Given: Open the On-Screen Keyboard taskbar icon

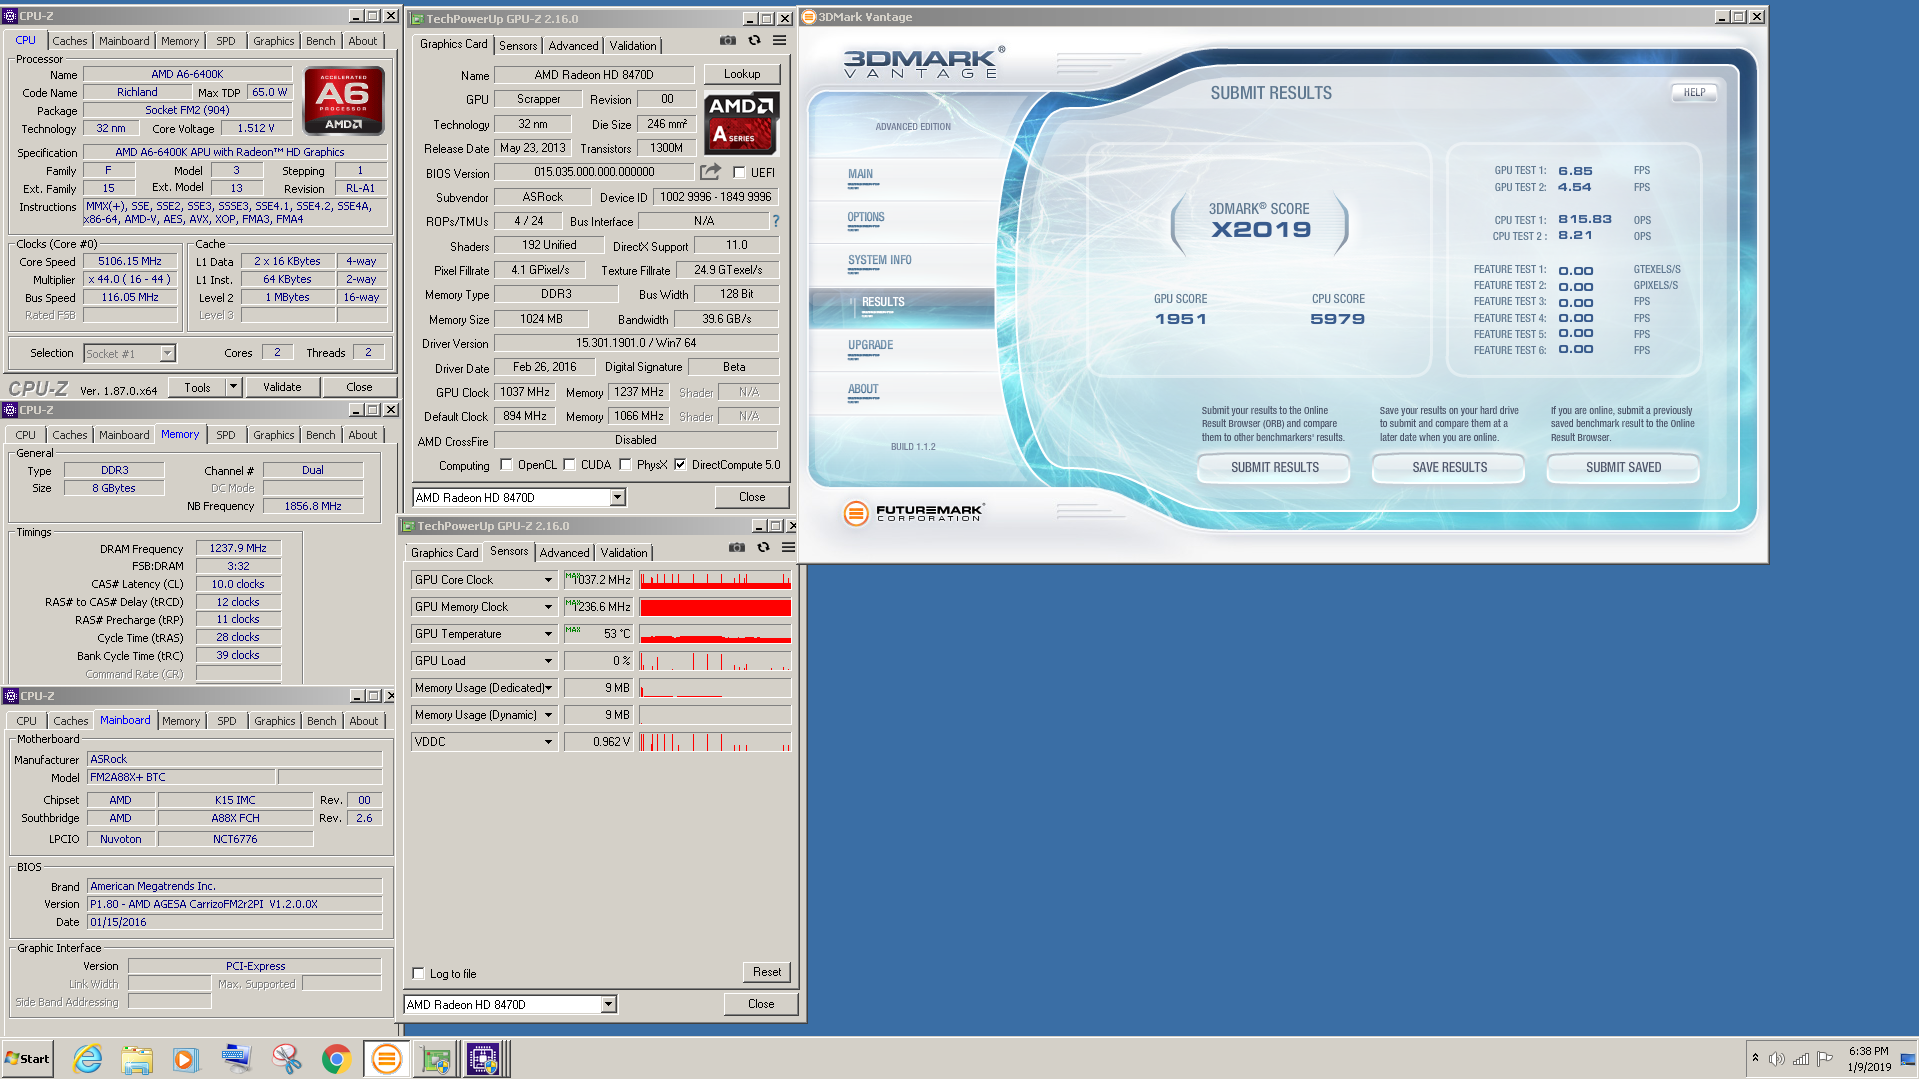Looking at the screenshot, I should pos(236,1059).
